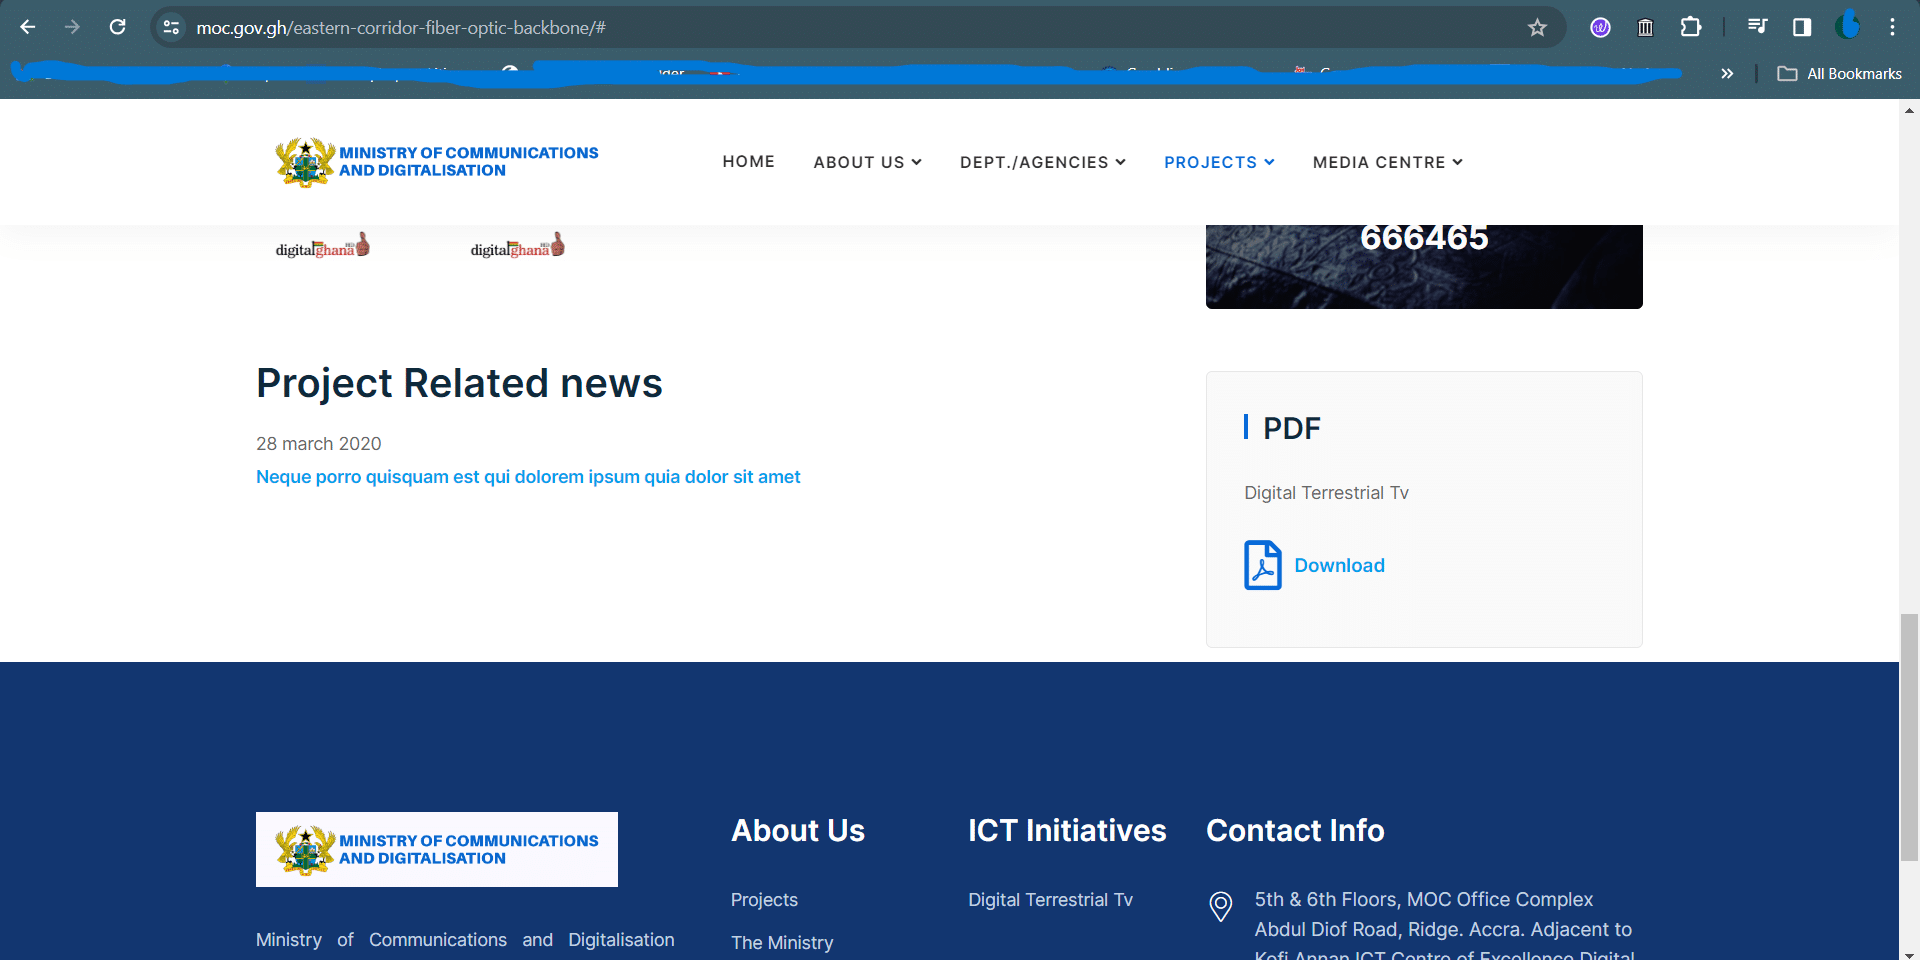Image resolution: width=1920 pixels, height=960 pixels.
Task: Open the All Bookmarks folder
Action: [x=1840, y=74]
